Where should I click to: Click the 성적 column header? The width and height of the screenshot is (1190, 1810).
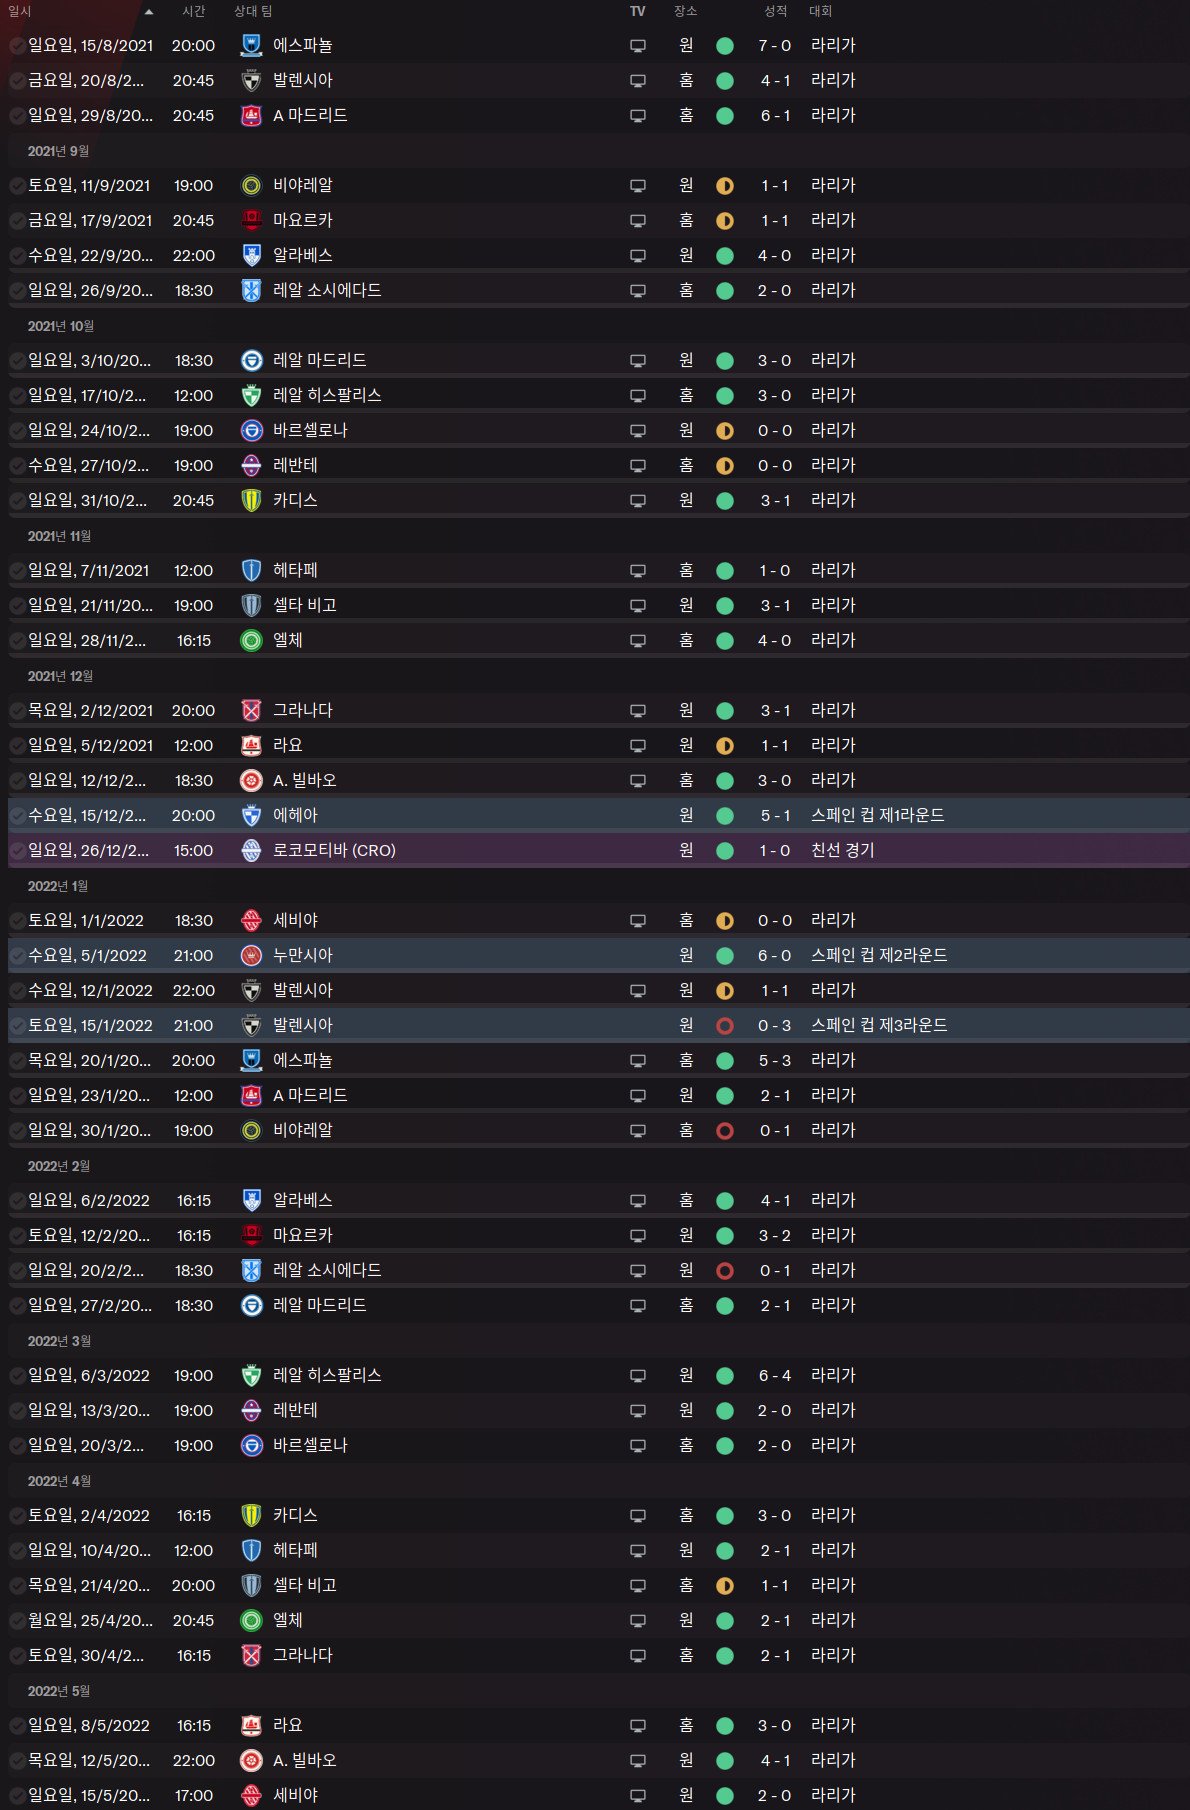(775, 11)
